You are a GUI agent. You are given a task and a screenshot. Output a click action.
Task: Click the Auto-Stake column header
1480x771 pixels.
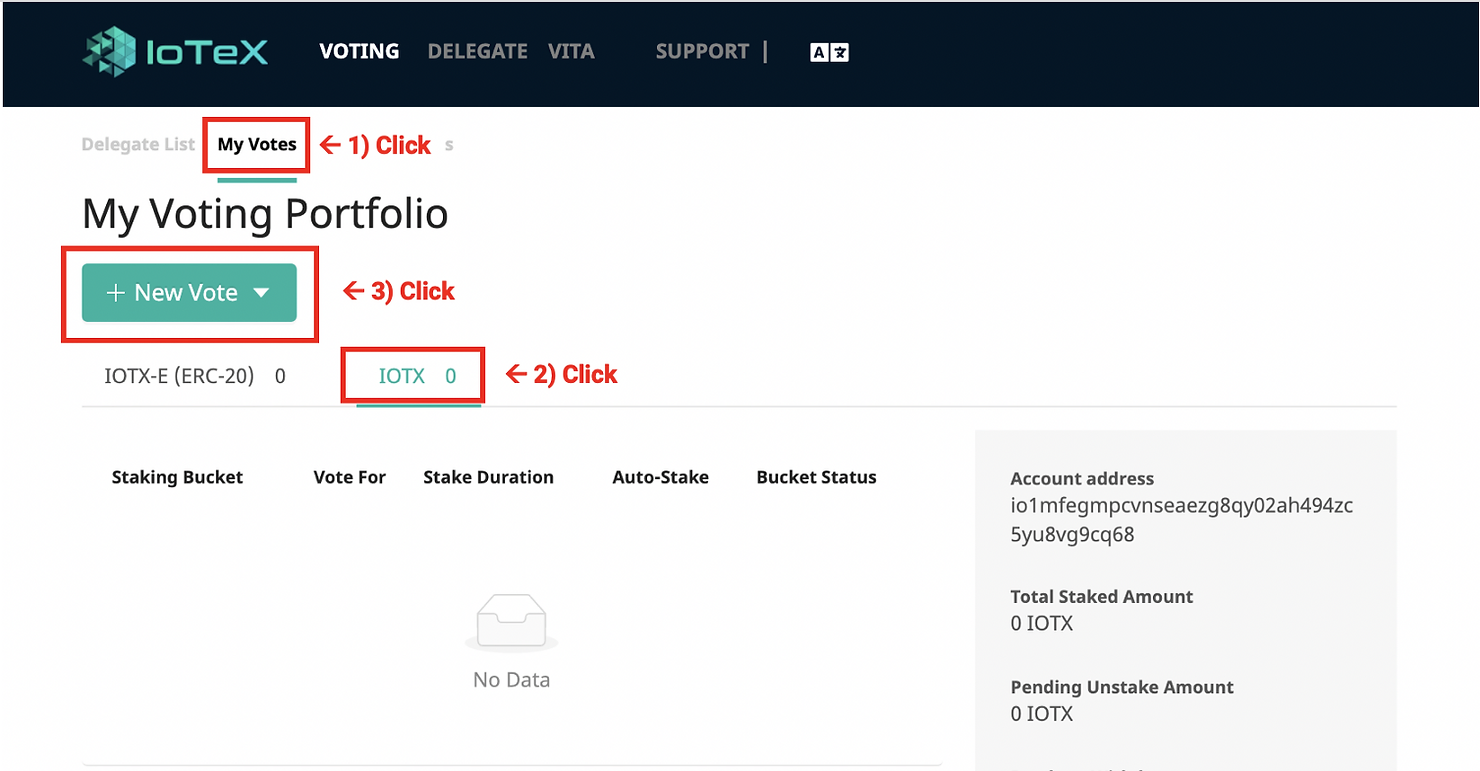click(x=660, y=477)
